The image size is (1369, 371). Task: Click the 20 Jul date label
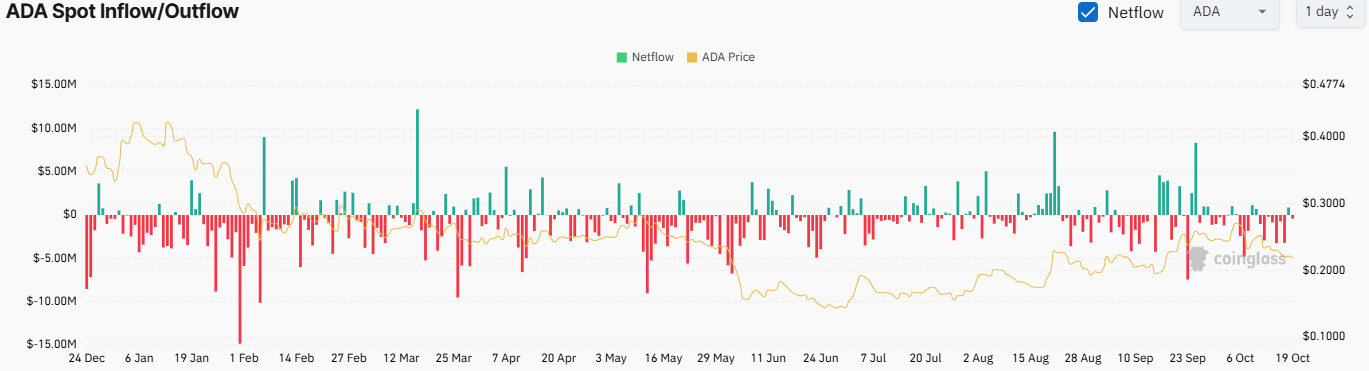pyautogui.click(x=926, y=358)
